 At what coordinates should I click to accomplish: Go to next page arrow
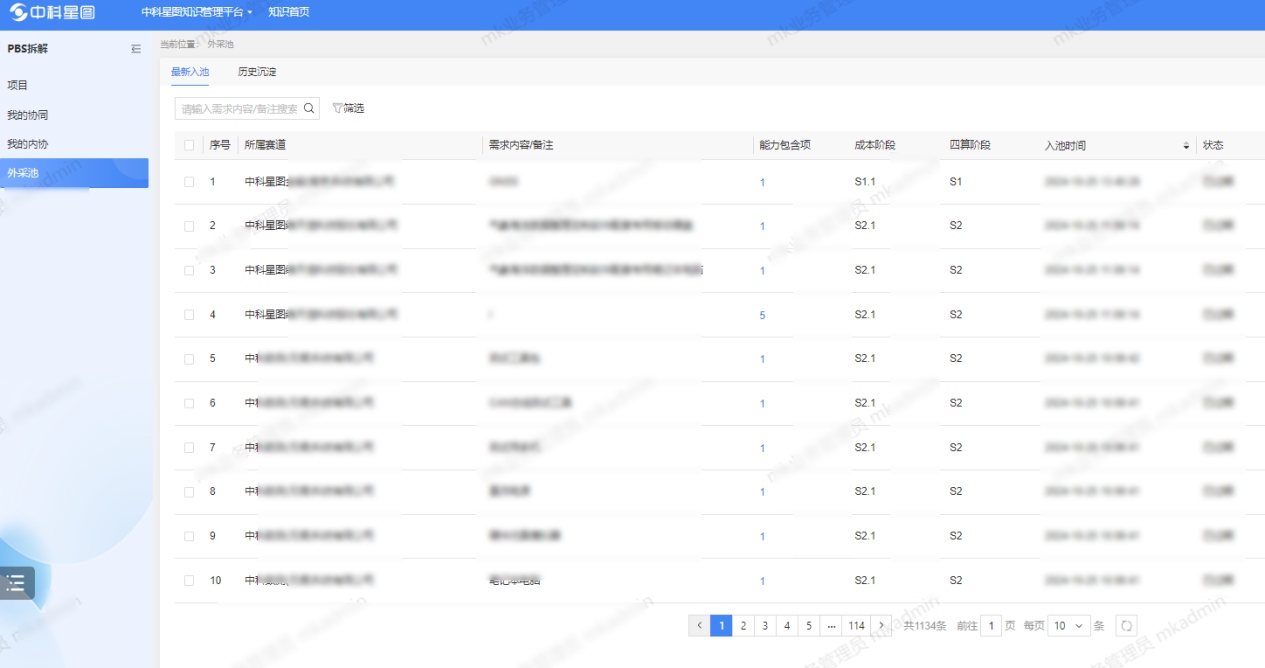coord(880,626)
